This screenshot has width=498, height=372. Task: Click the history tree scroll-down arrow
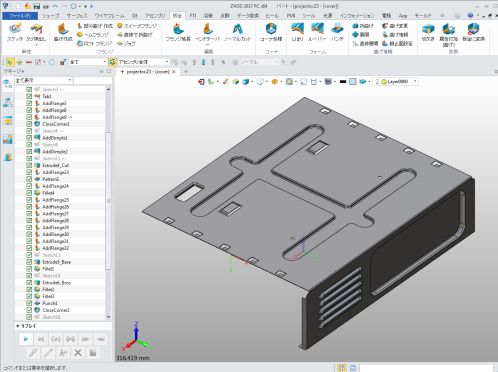[x=108, y=317]
